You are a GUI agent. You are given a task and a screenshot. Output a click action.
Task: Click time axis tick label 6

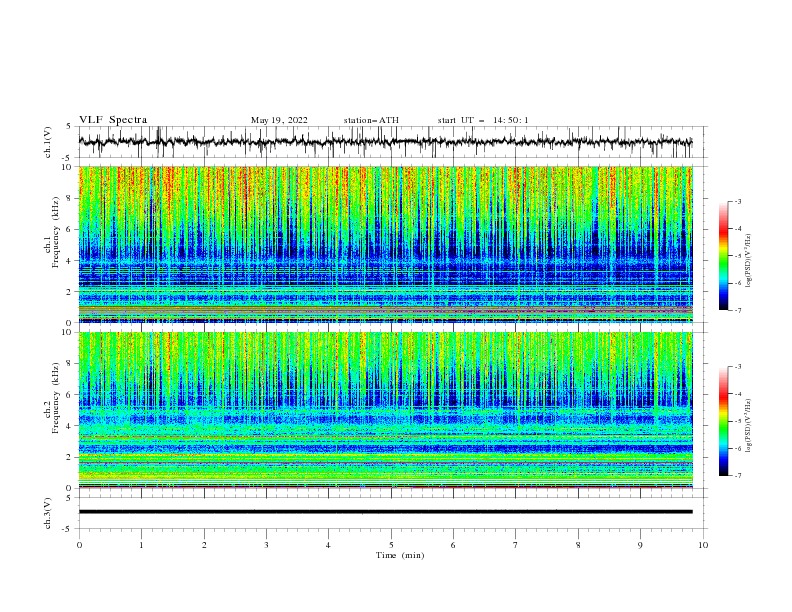click(x=453, y=545)
